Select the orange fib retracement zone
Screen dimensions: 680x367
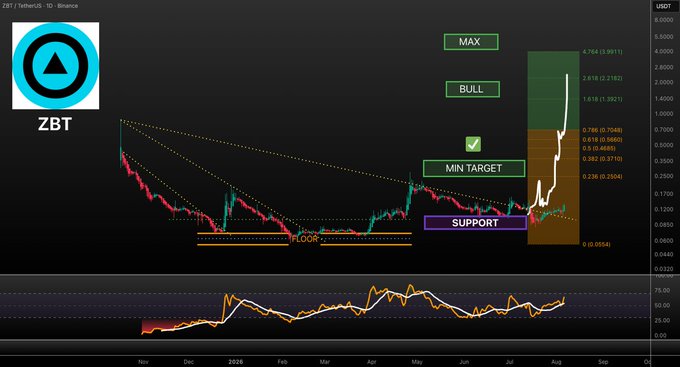(553, 187)
